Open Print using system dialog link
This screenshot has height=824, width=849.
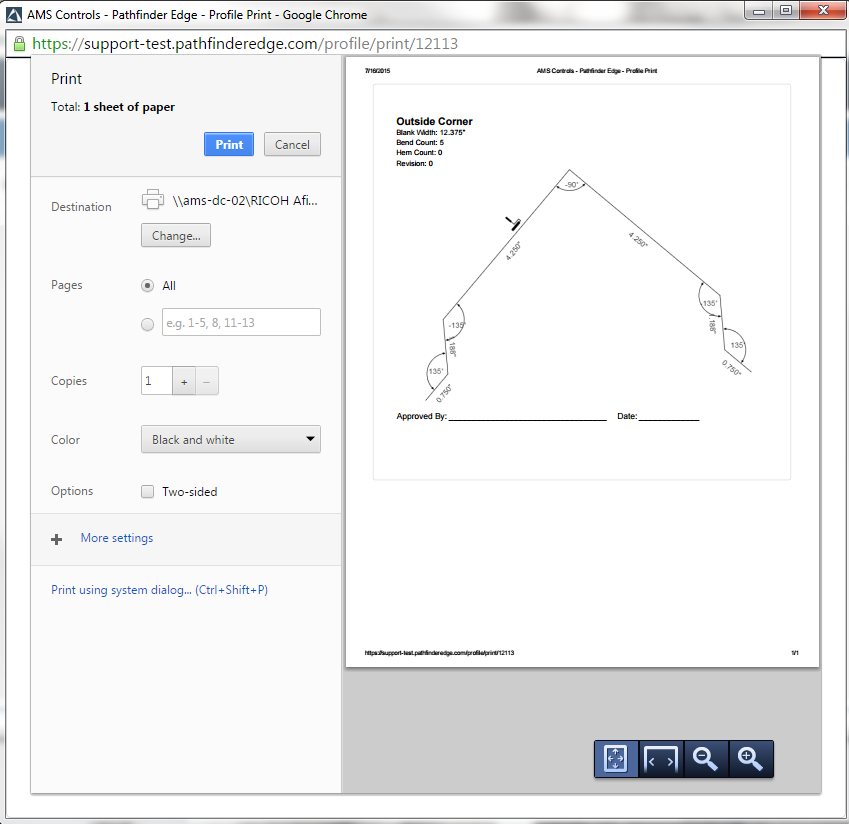pyautogui.click(x=159, y=590)
